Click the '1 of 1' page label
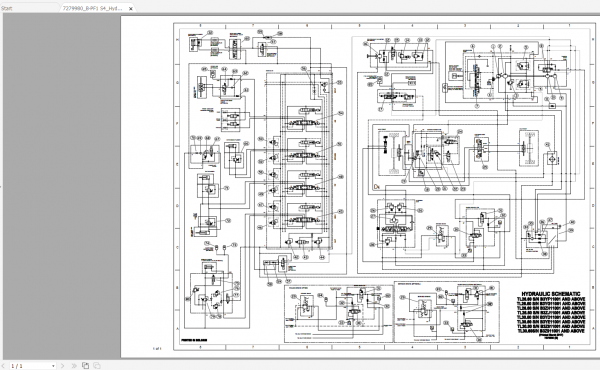The height and width of the screenshot is (370, 600). point(157,349)
